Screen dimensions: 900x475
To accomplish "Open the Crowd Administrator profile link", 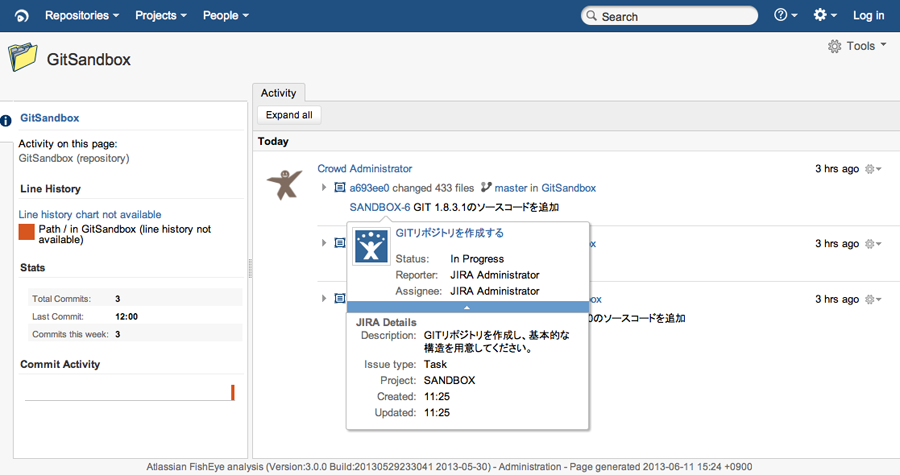I will tap(364, 169).
